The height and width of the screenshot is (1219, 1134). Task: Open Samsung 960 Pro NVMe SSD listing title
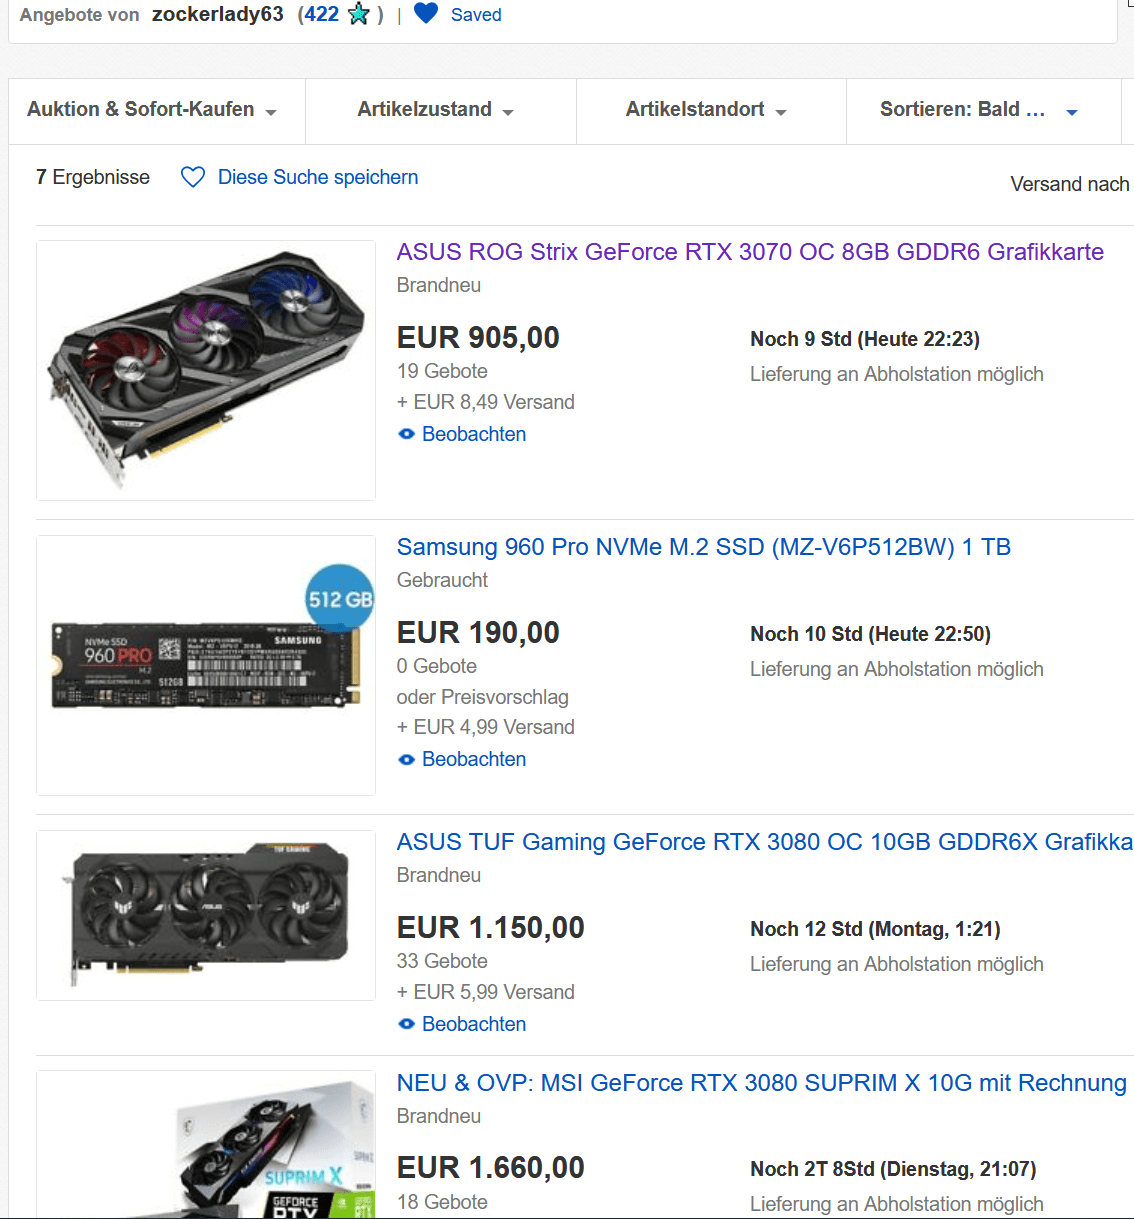pyautogui.click(x=704, y=547)
